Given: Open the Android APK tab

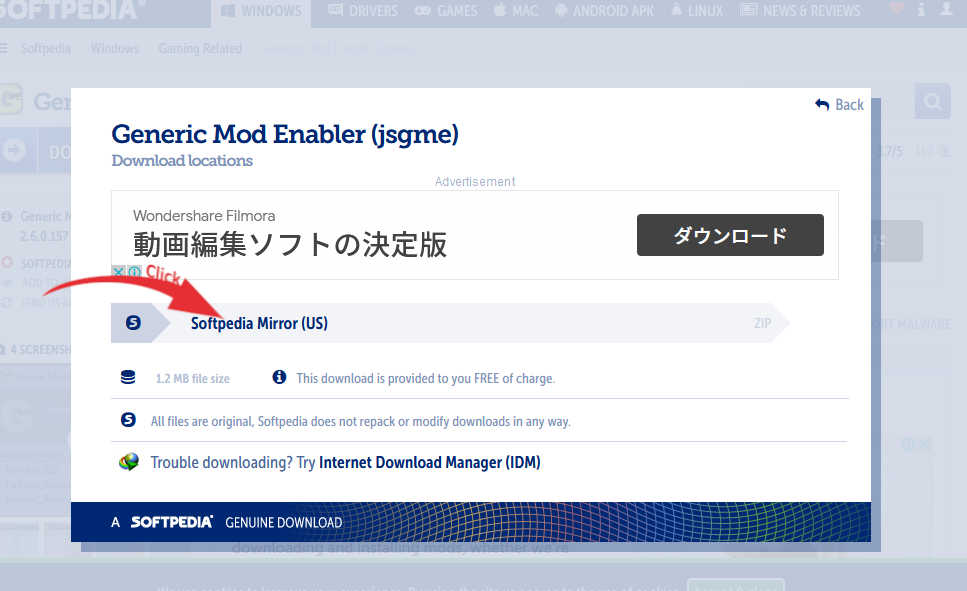Looking at the screenshot, I should (604, 10).
